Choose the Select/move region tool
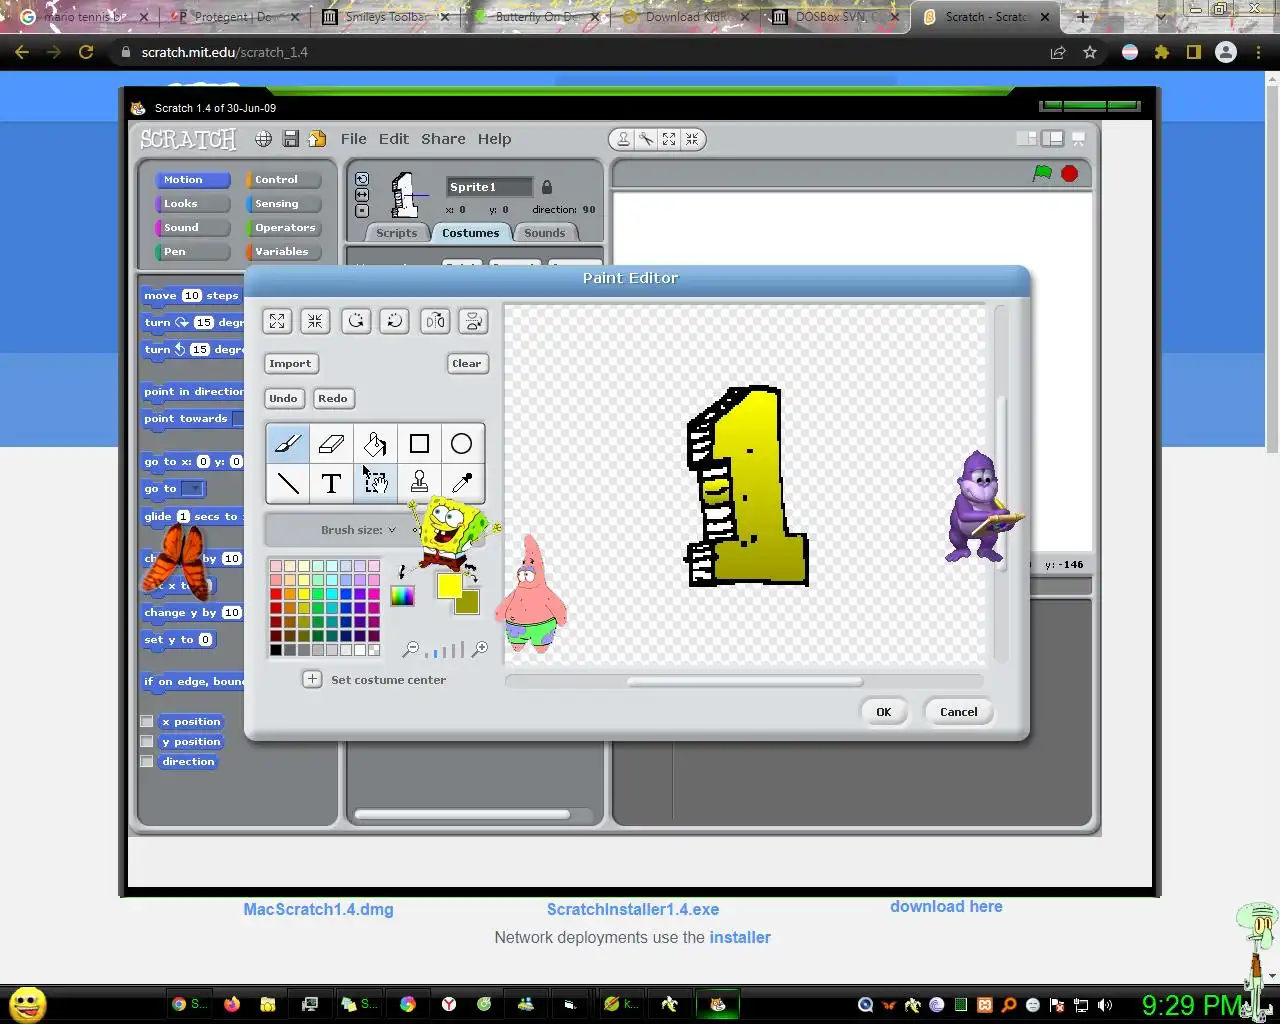 pyautogui.click(x=375, y=483)
